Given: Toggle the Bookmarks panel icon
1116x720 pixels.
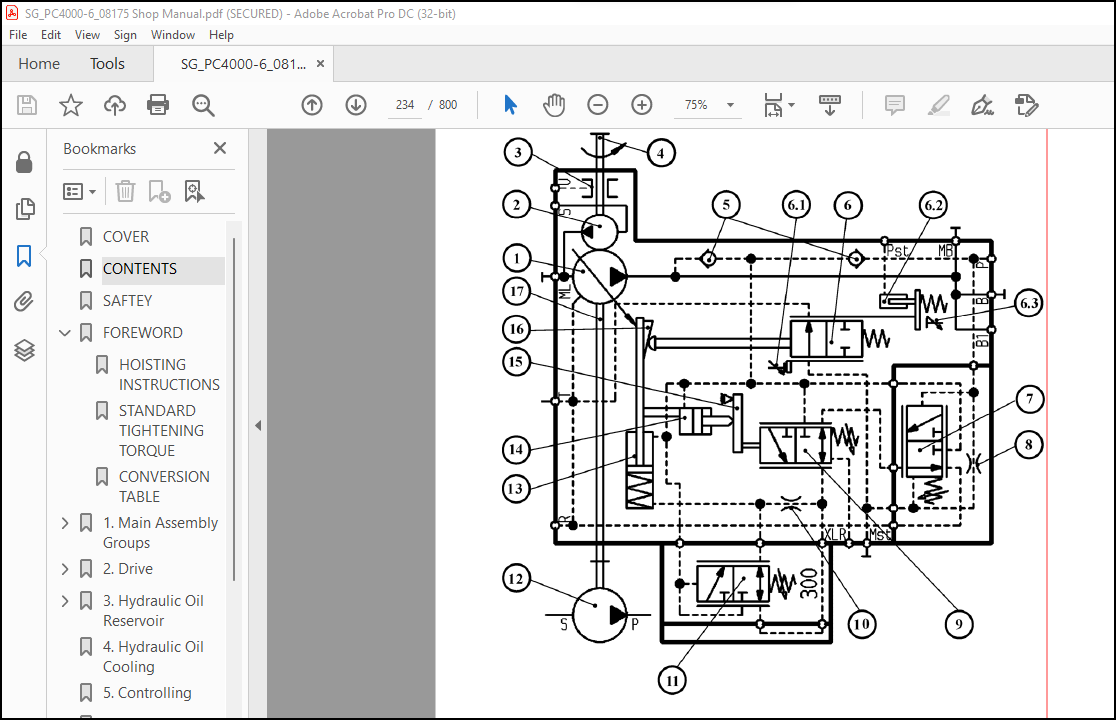Looking at the screenshot, I should pos(24,255).
